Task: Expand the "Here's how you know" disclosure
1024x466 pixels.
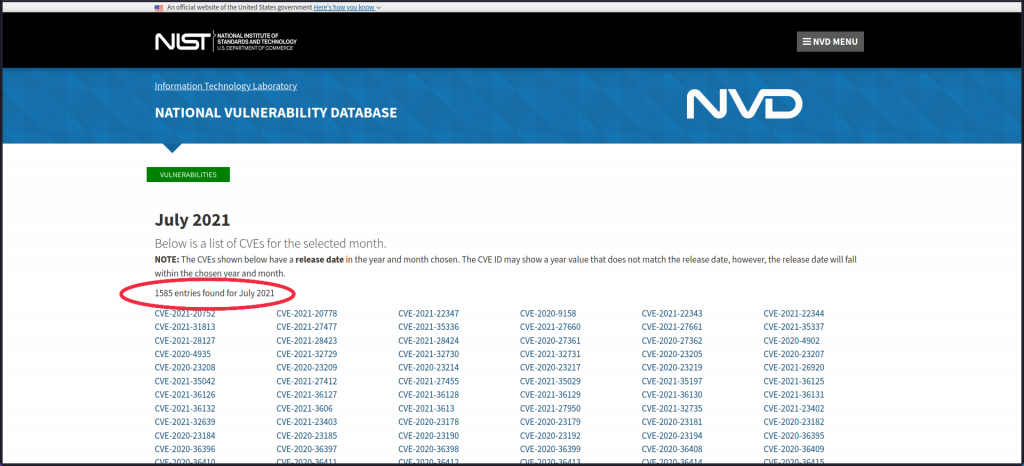Action: (346, 7)
